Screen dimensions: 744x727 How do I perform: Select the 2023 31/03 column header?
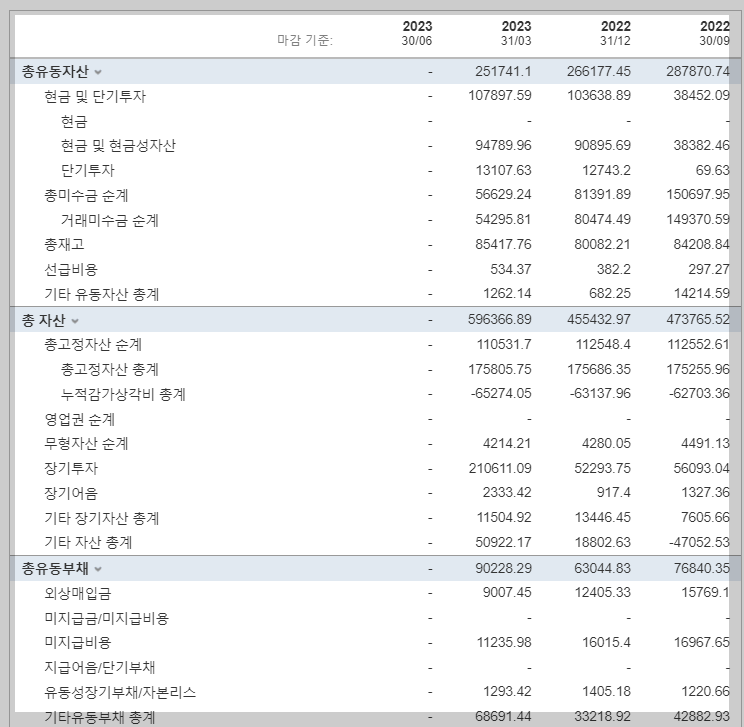pos(516,33)
